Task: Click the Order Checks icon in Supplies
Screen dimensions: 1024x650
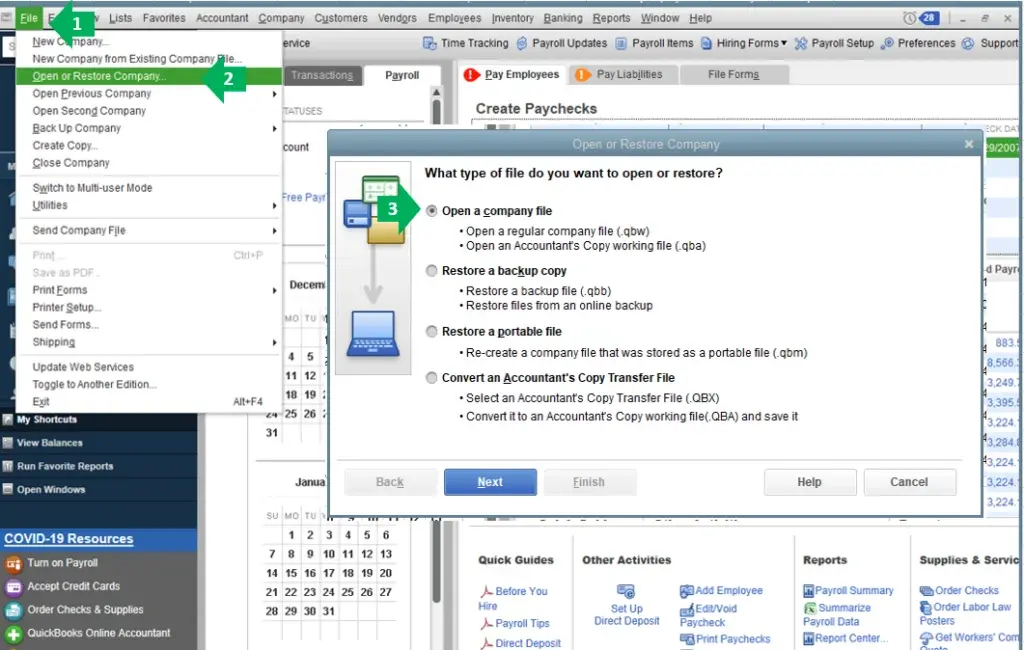Action: [x=926, y=591]
